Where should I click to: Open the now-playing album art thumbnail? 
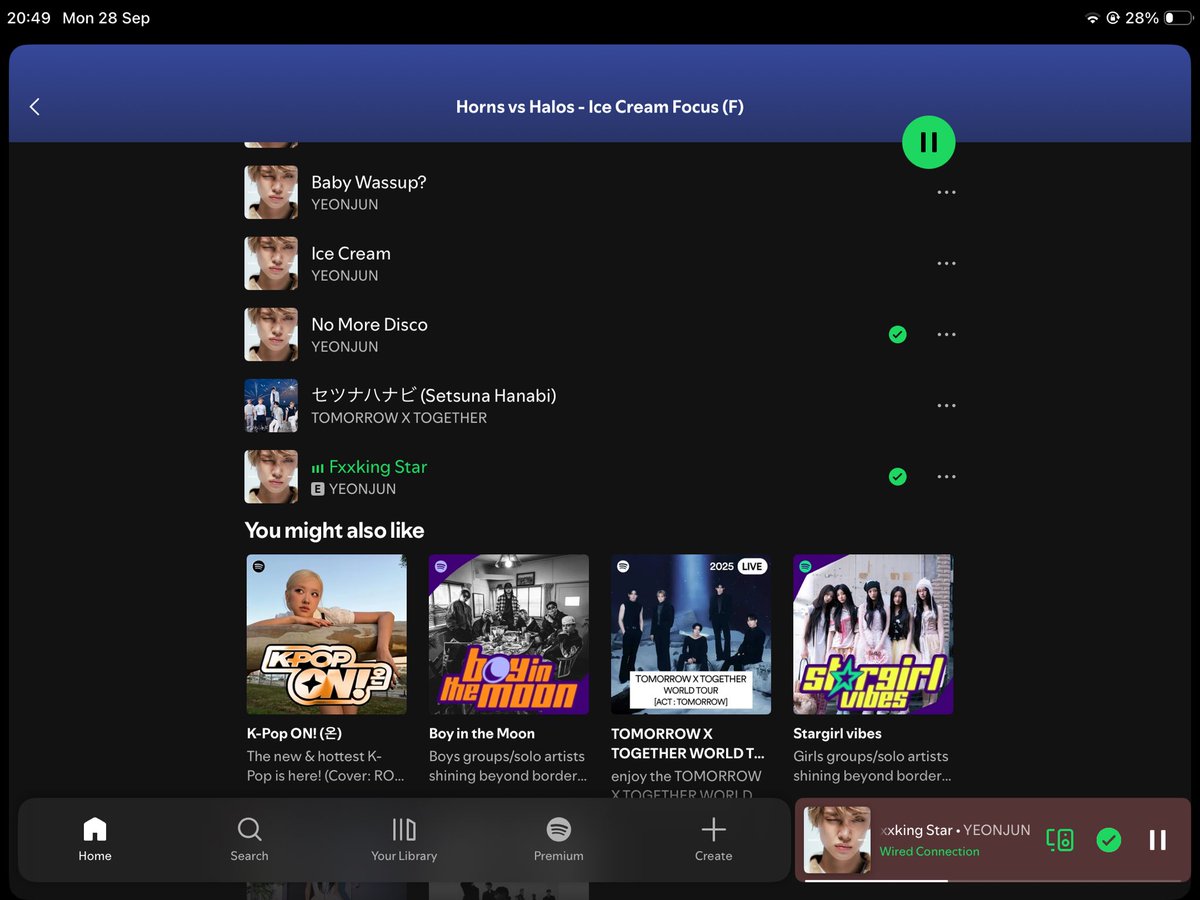(x=837, y=840)
